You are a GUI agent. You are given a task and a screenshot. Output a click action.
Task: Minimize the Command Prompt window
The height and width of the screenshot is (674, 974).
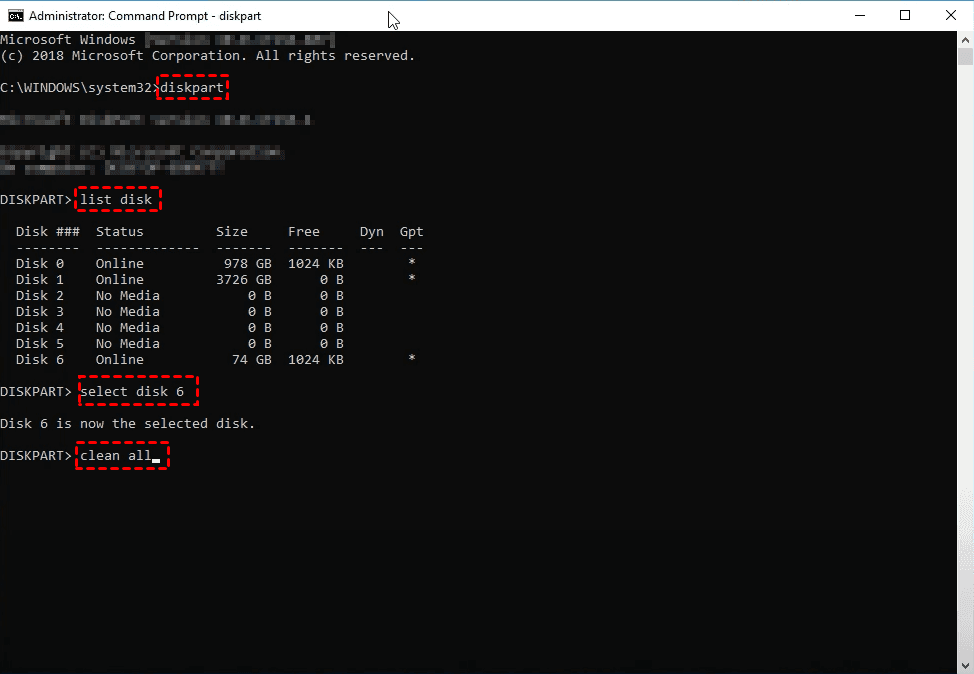859,16
